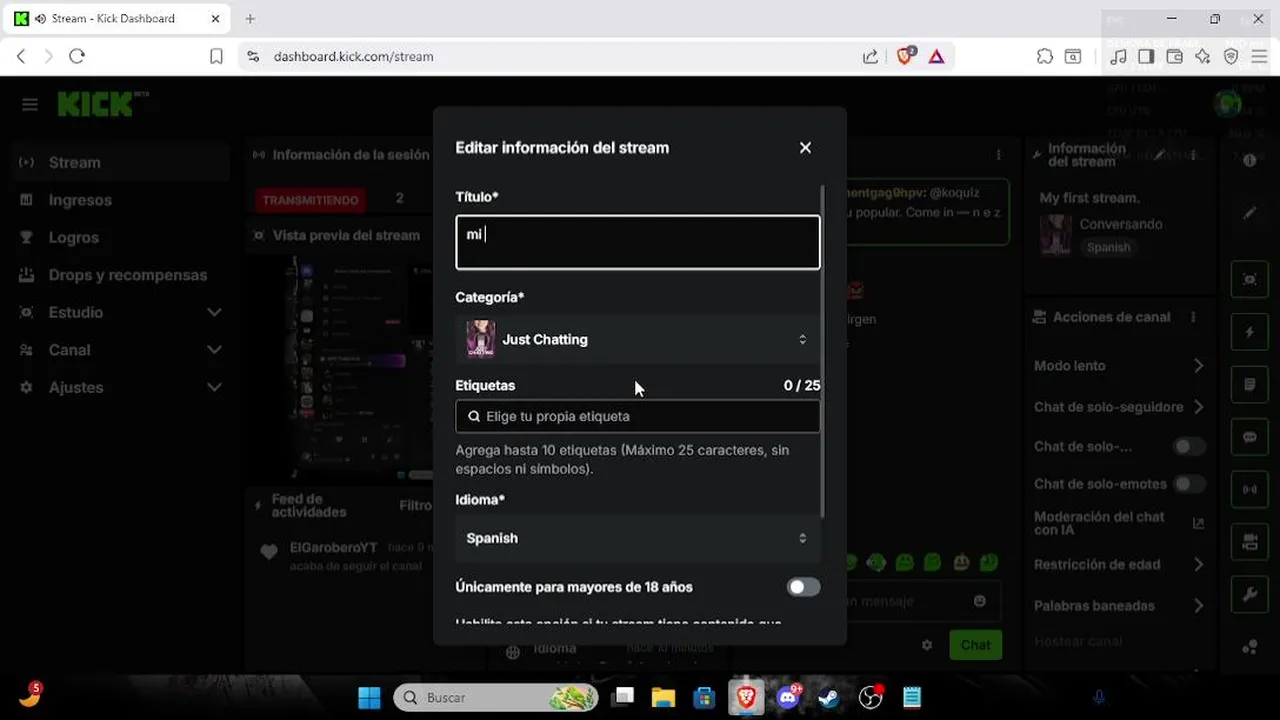Click the lightning bolt quick actions icon
The width and height of the screenshot is (1280, 720).
[x=1250, y=332]
